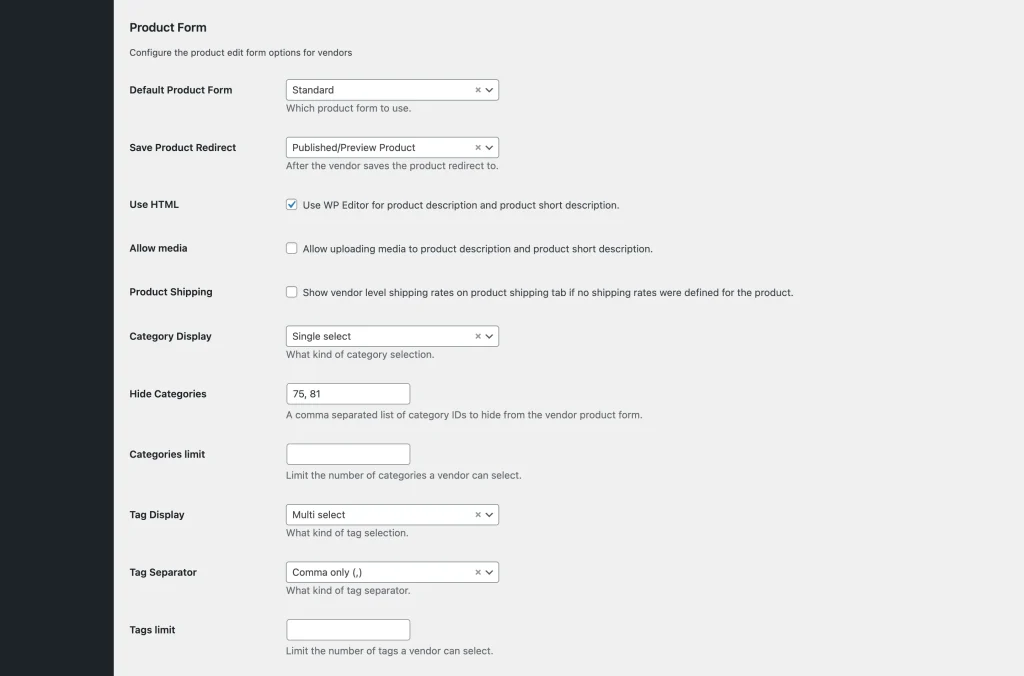
Task: Open the Default Product Form dropdown arrow
Action: (x=490, y=90)
